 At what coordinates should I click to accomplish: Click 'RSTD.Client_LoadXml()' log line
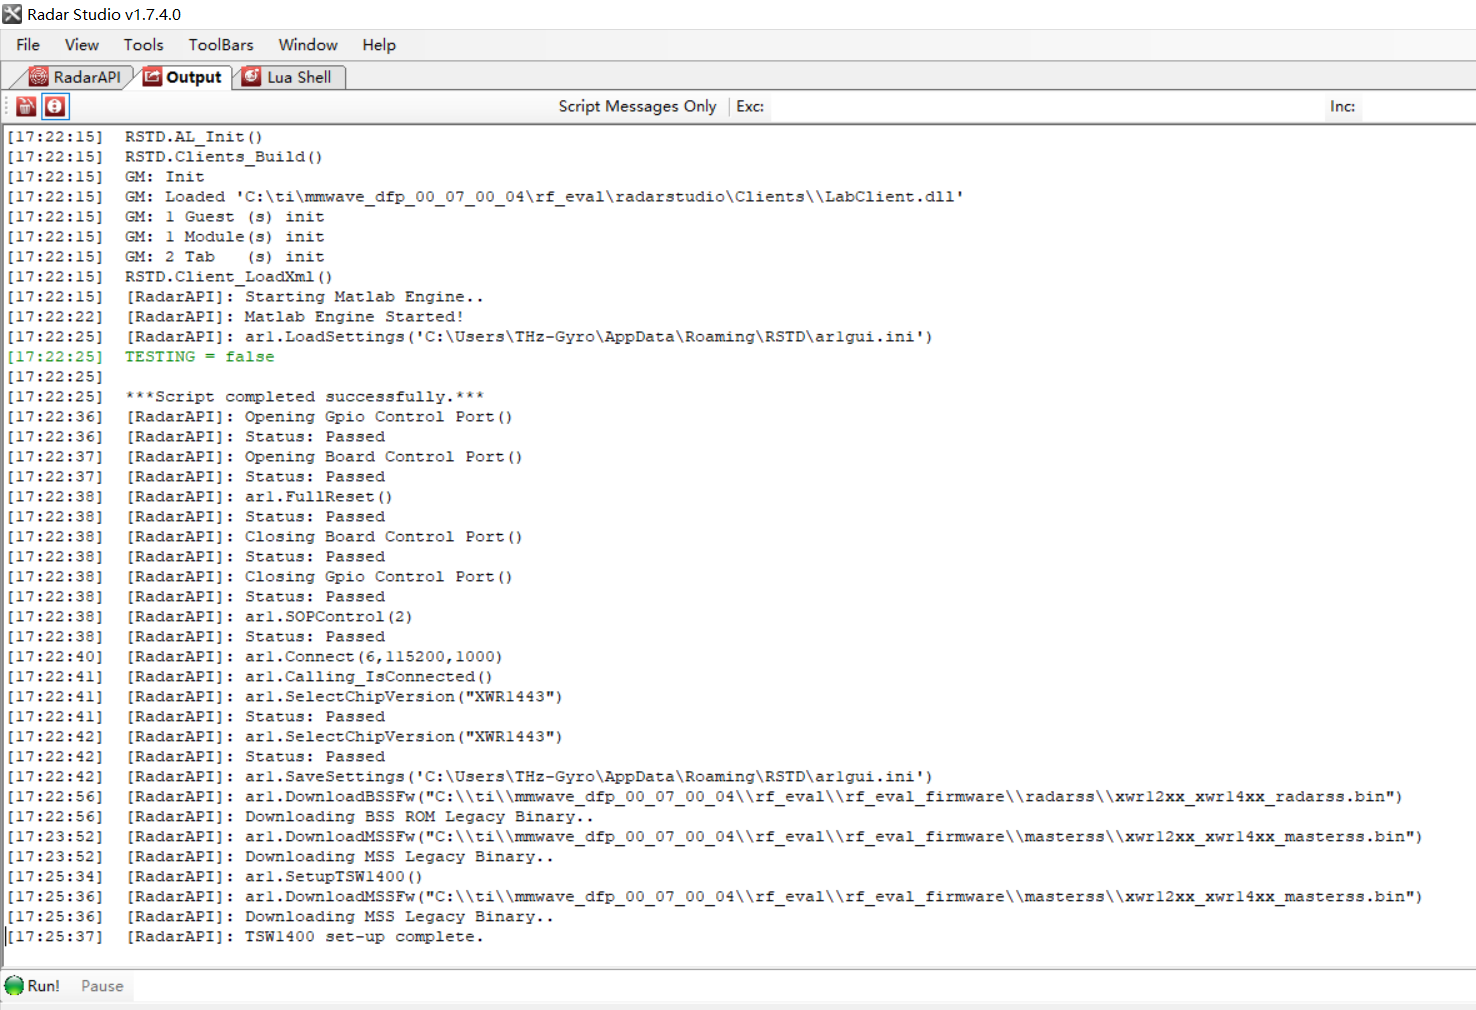click(x=228, y=277)
